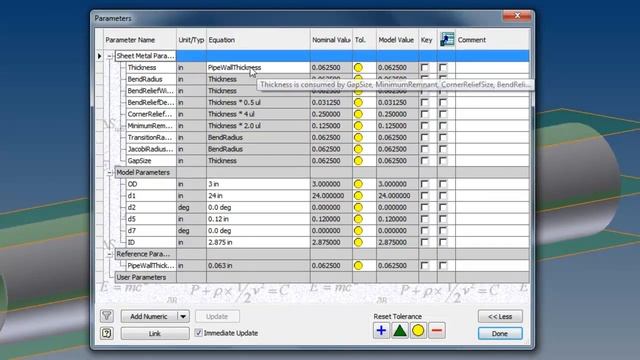Viewport: 640px width, 360px height.
Task: Edit the Thickness equation PipeWallThickness field
Action: click(x=258, y=67)
